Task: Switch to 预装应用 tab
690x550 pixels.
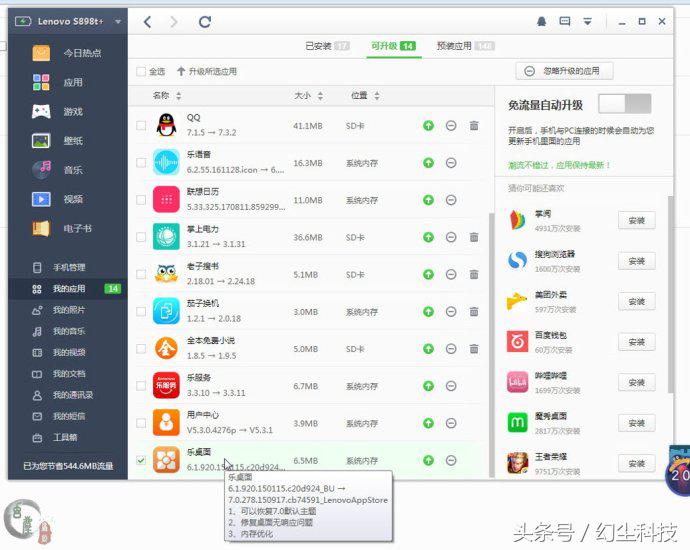Action: [x=466, y=46]
